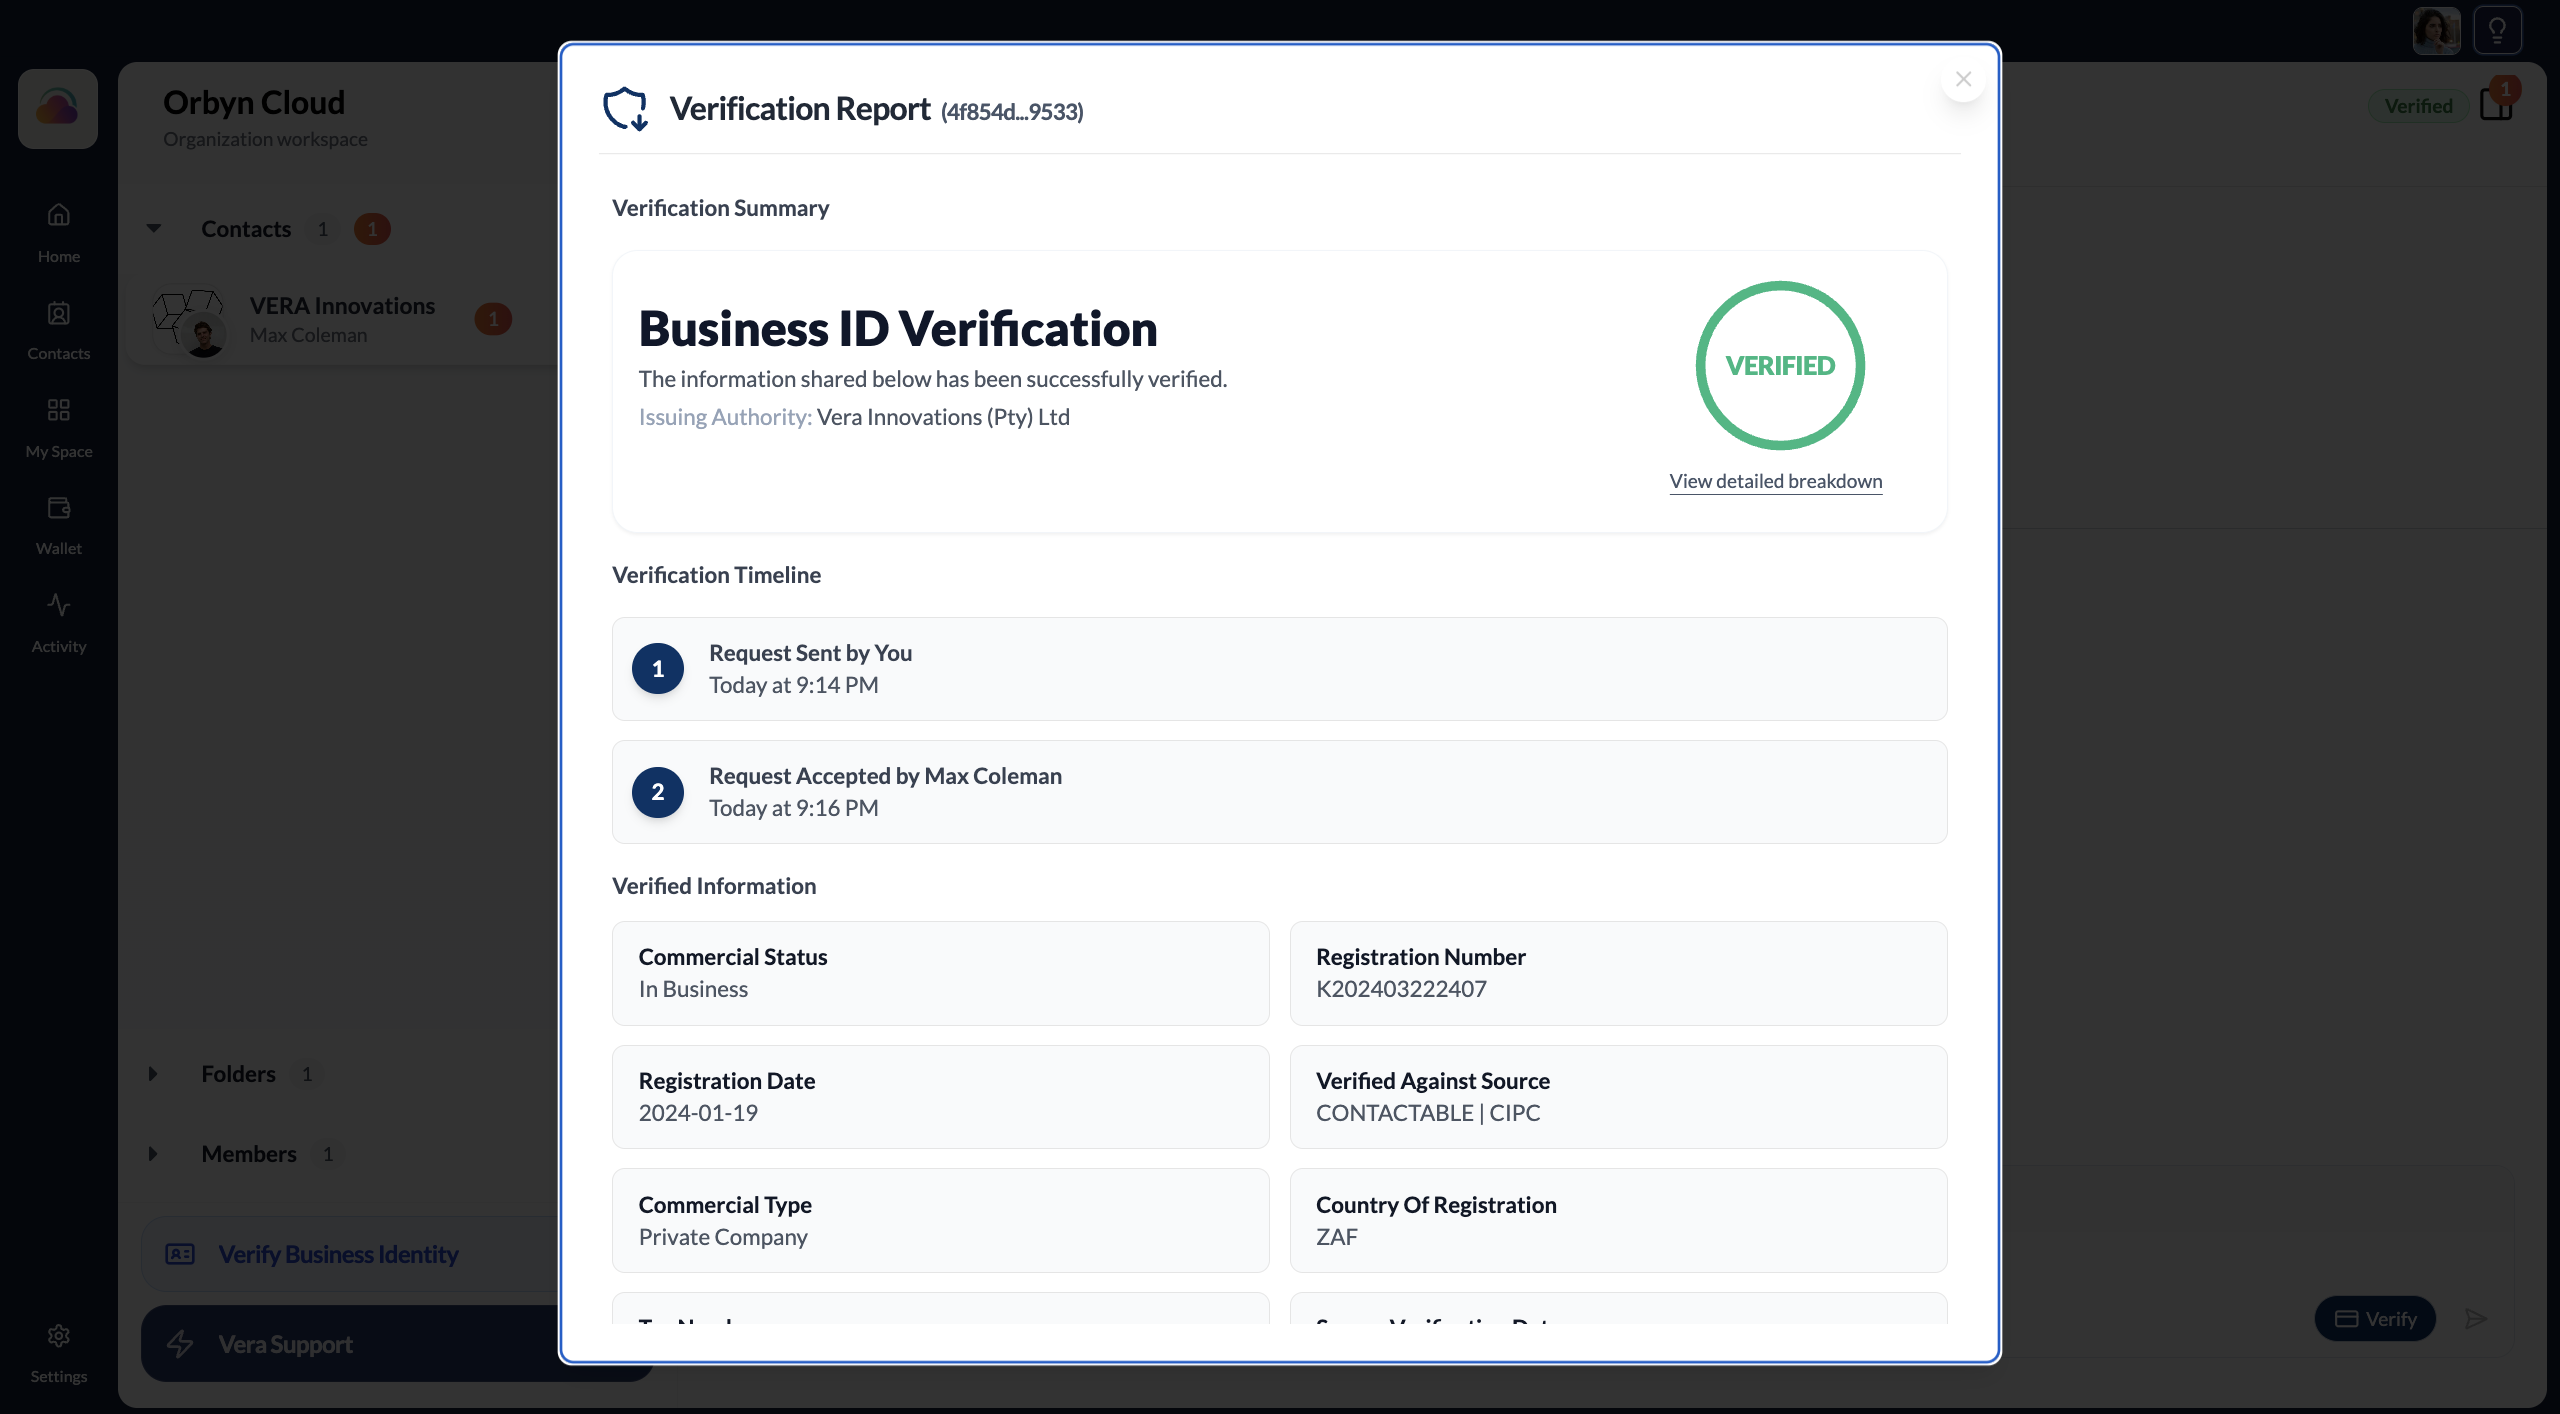Click the shield icon on the Verification Report
The width and height of the screenshot is (2560, 1414).
pyautogui.click(x=626, y=108)
